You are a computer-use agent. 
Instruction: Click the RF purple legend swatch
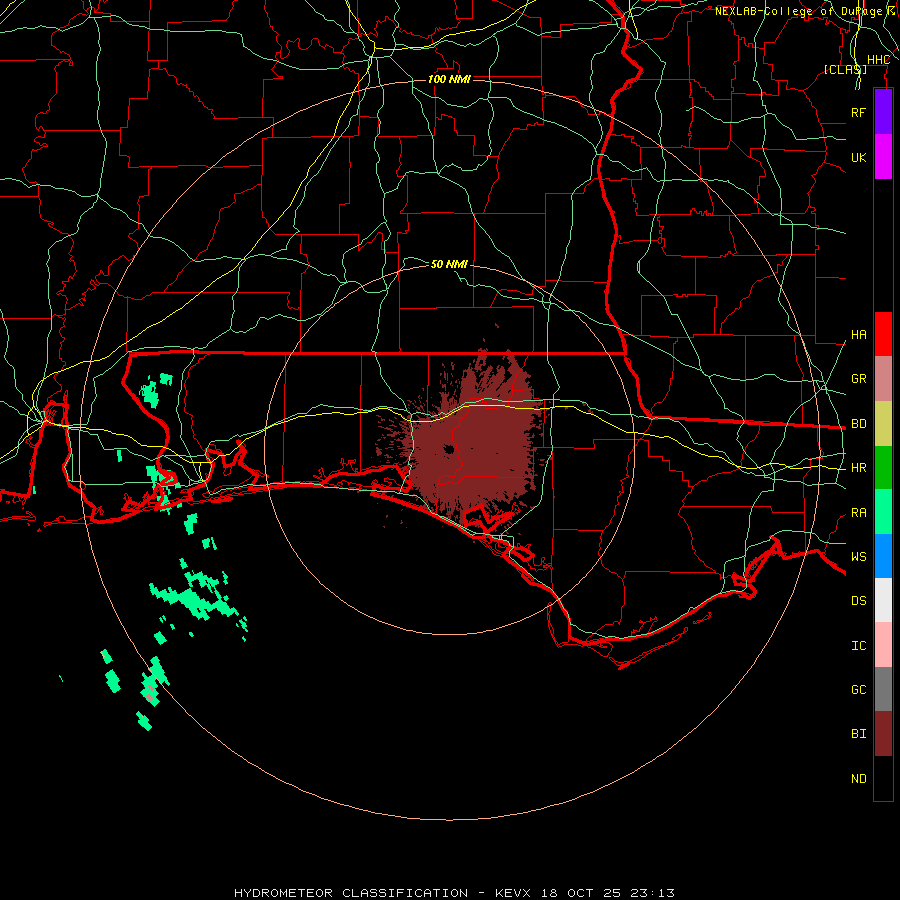pos(883,112)
